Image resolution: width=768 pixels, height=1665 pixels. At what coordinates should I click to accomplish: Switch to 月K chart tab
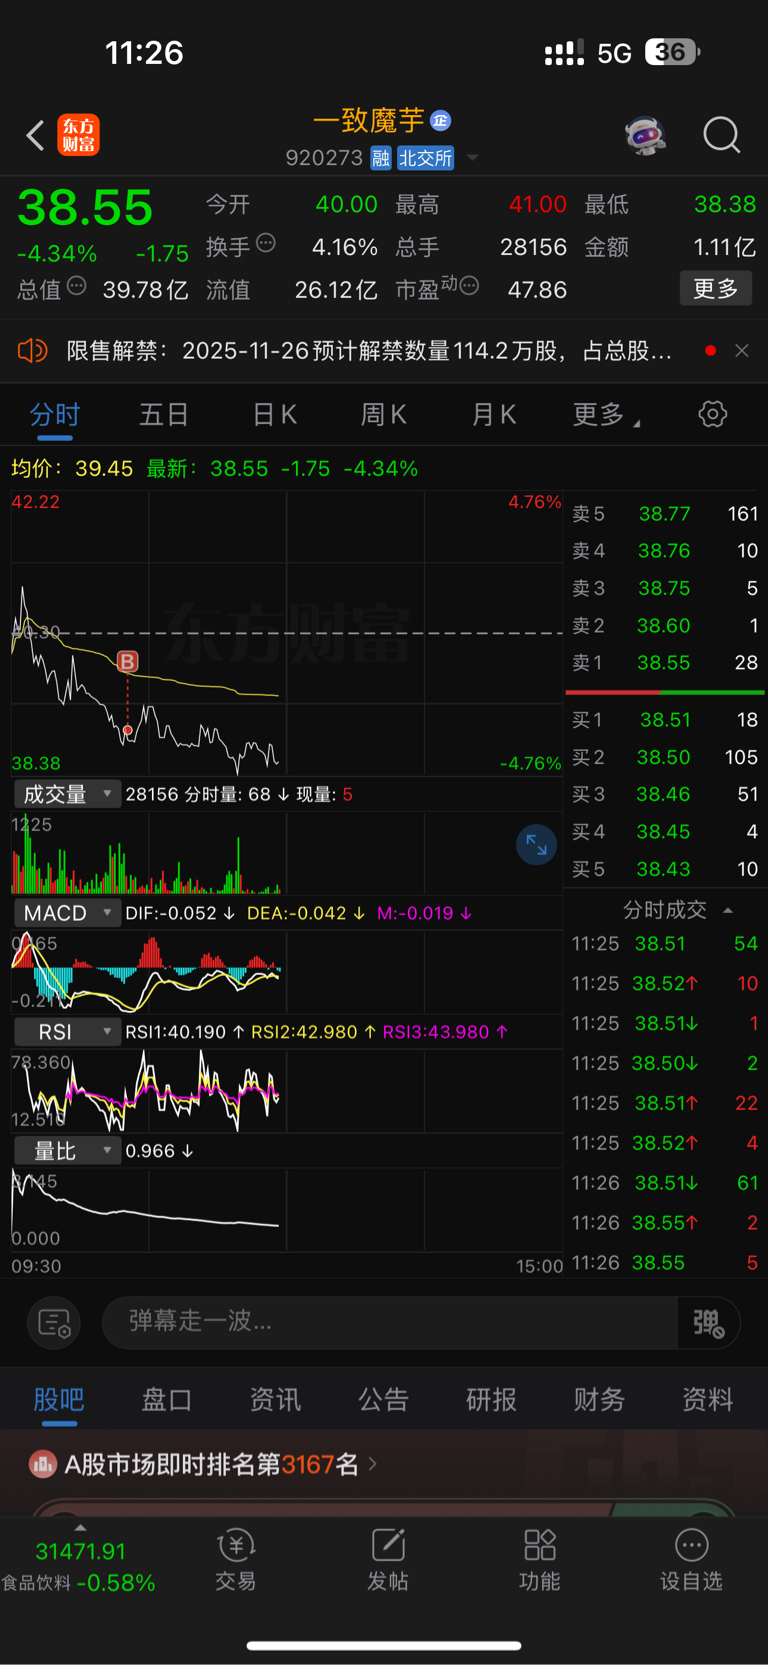coord(494,414)
